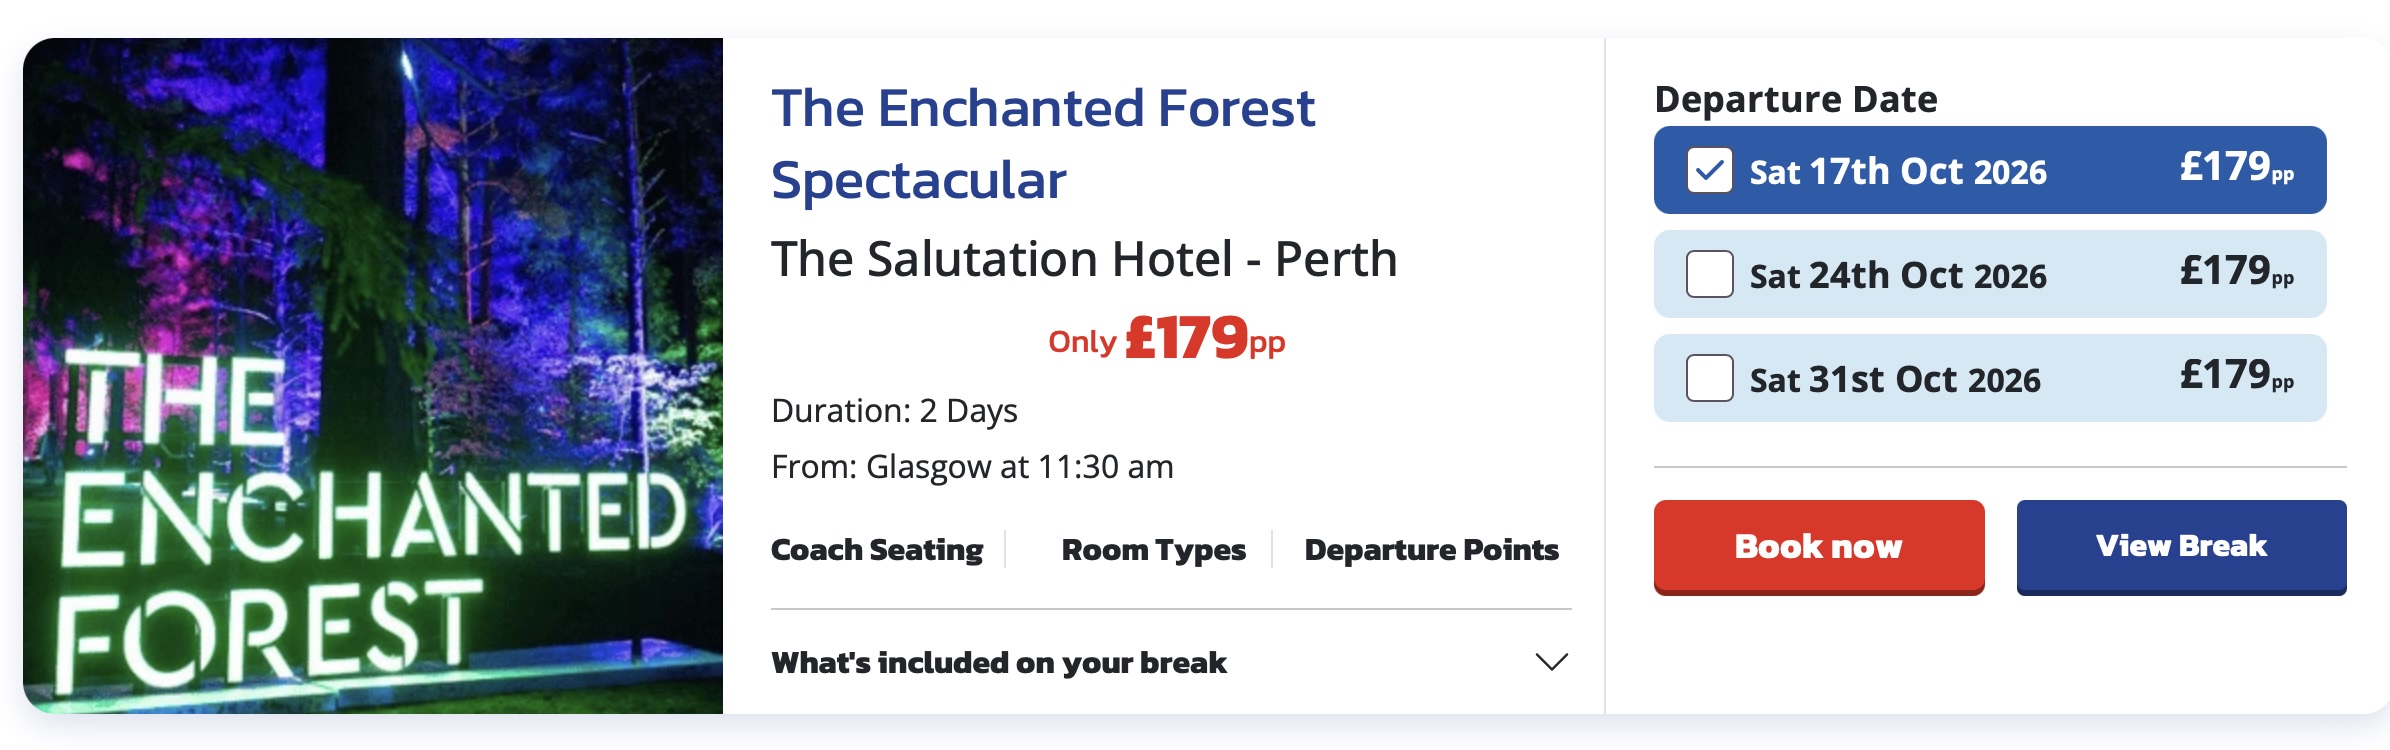Click The Salutation Hotel - Perth text
Viewport: 2390px width, 750px height.
[1084, 259]
